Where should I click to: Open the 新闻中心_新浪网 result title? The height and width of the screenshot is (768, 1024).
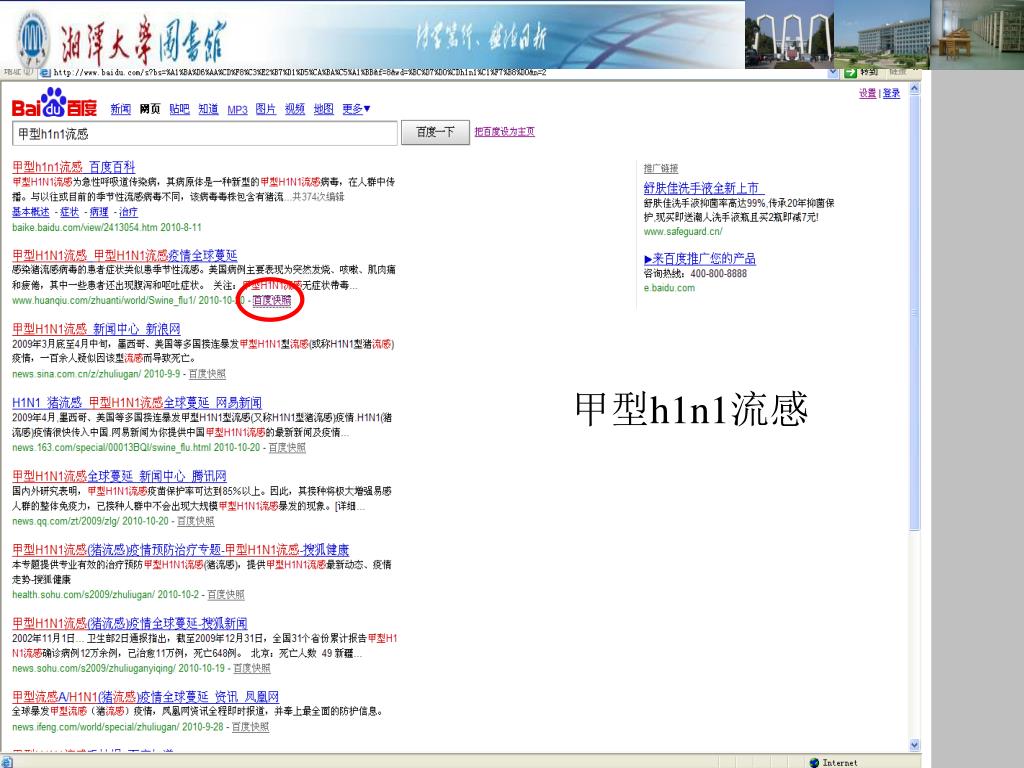96,329
